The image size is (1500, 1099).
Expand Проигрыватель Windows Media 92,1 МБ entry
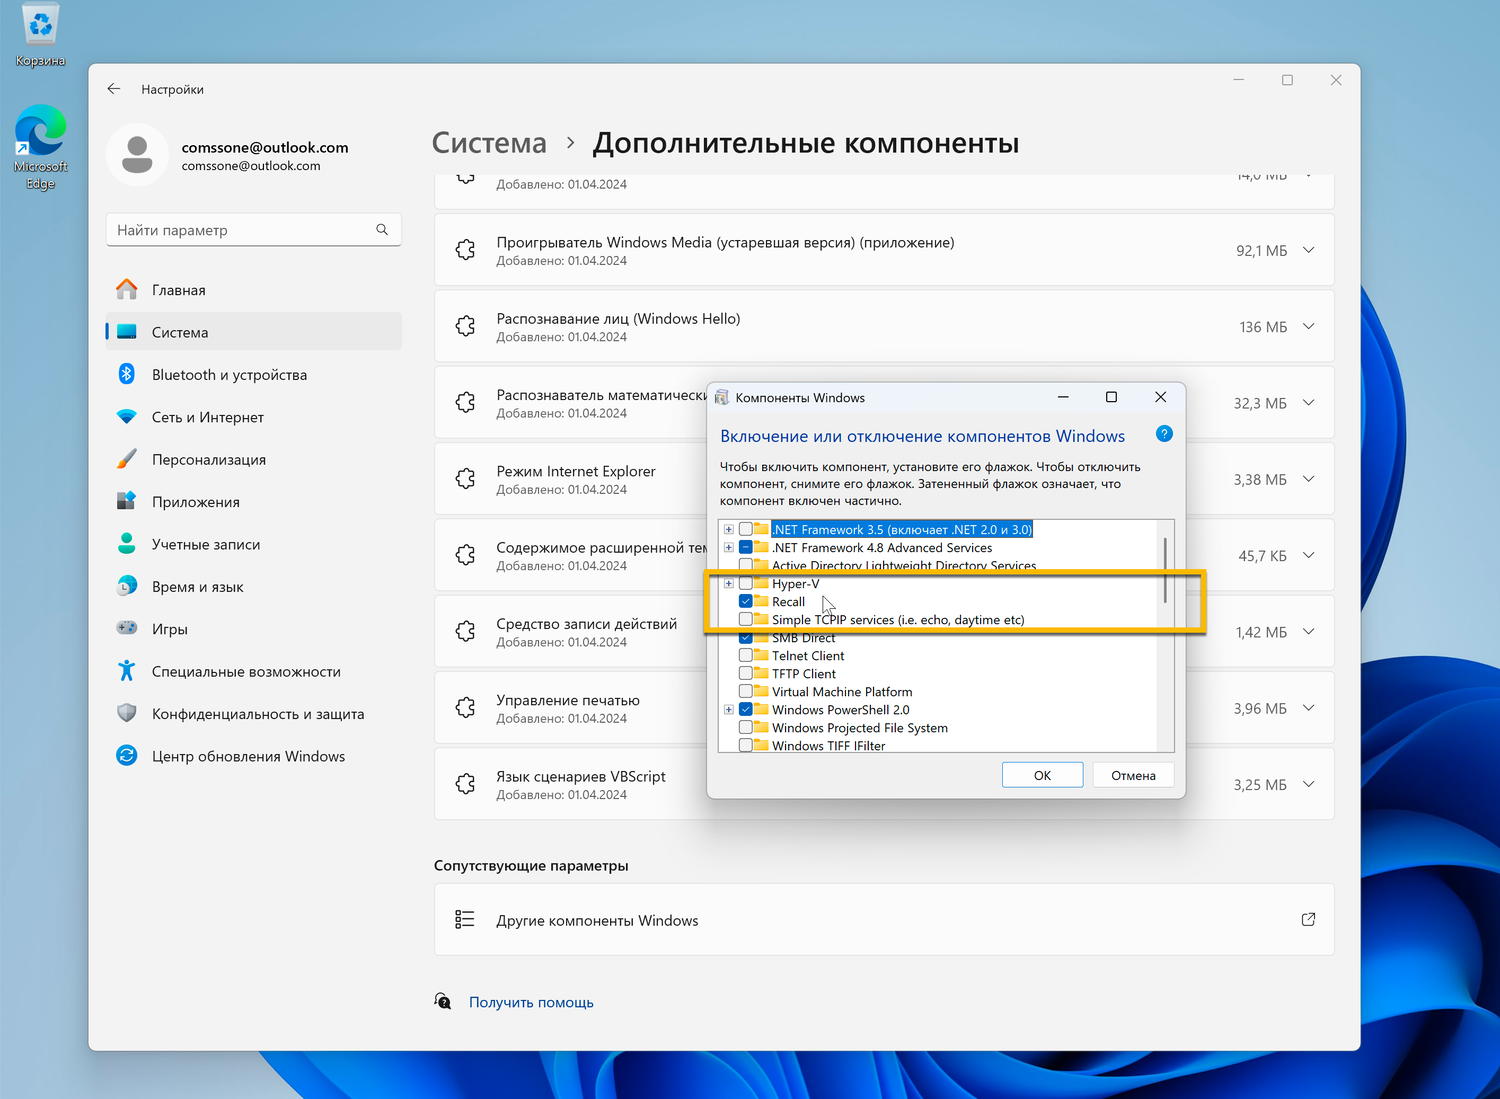(1308, 250)
